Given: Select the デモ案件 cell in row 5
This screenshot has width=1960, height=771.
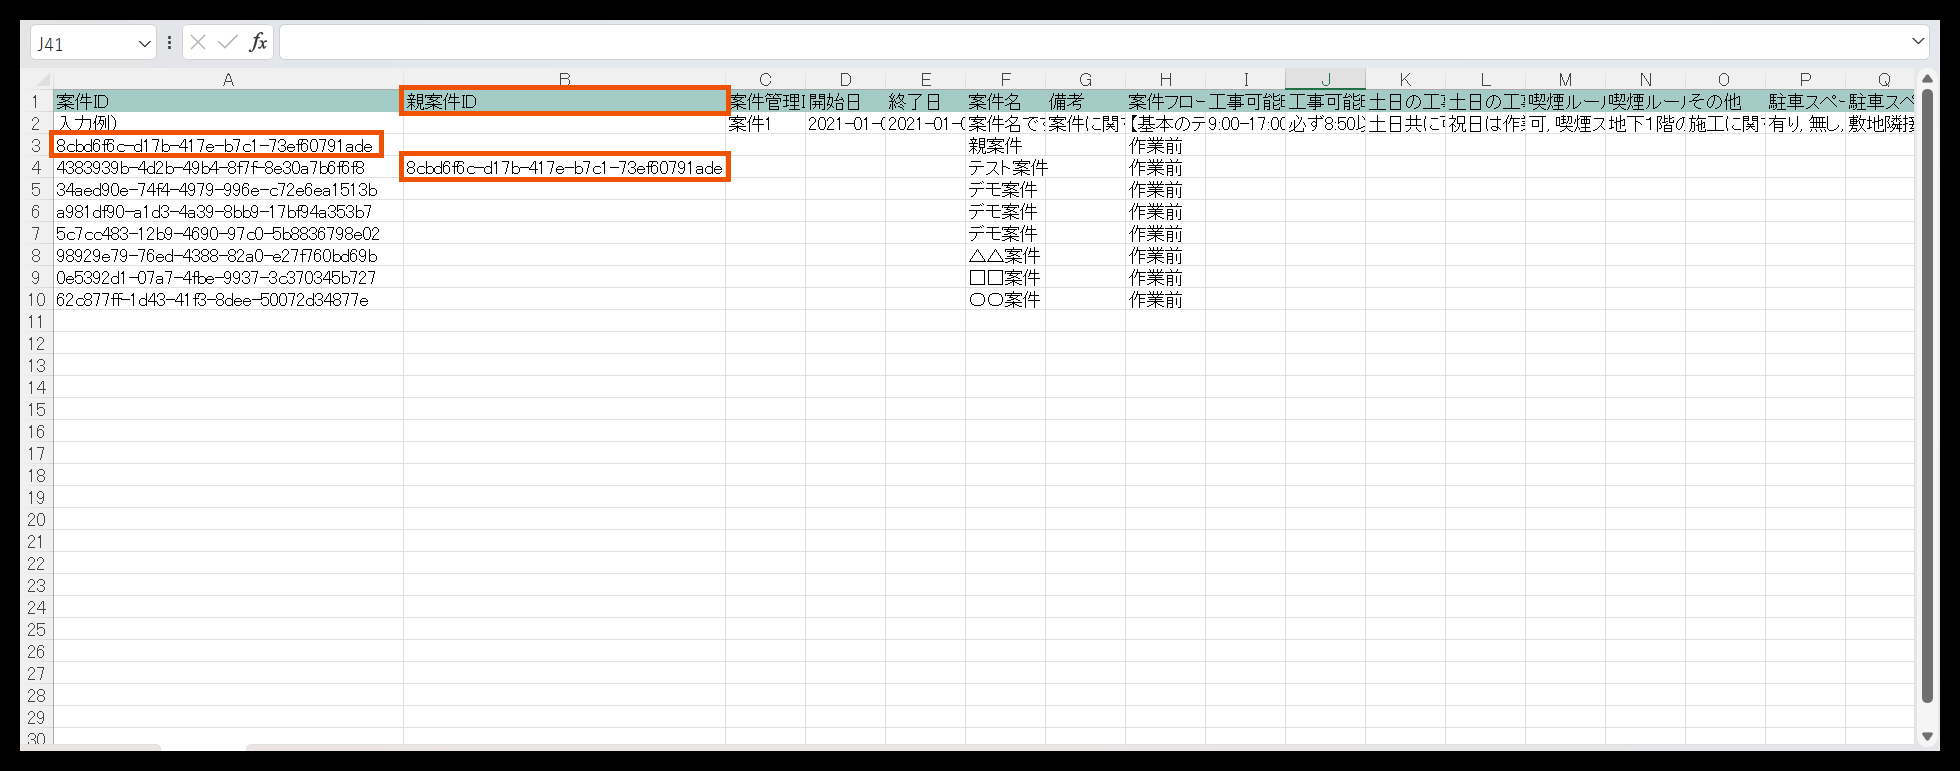Looking at the screenshot, I should tap(1005, 189).
